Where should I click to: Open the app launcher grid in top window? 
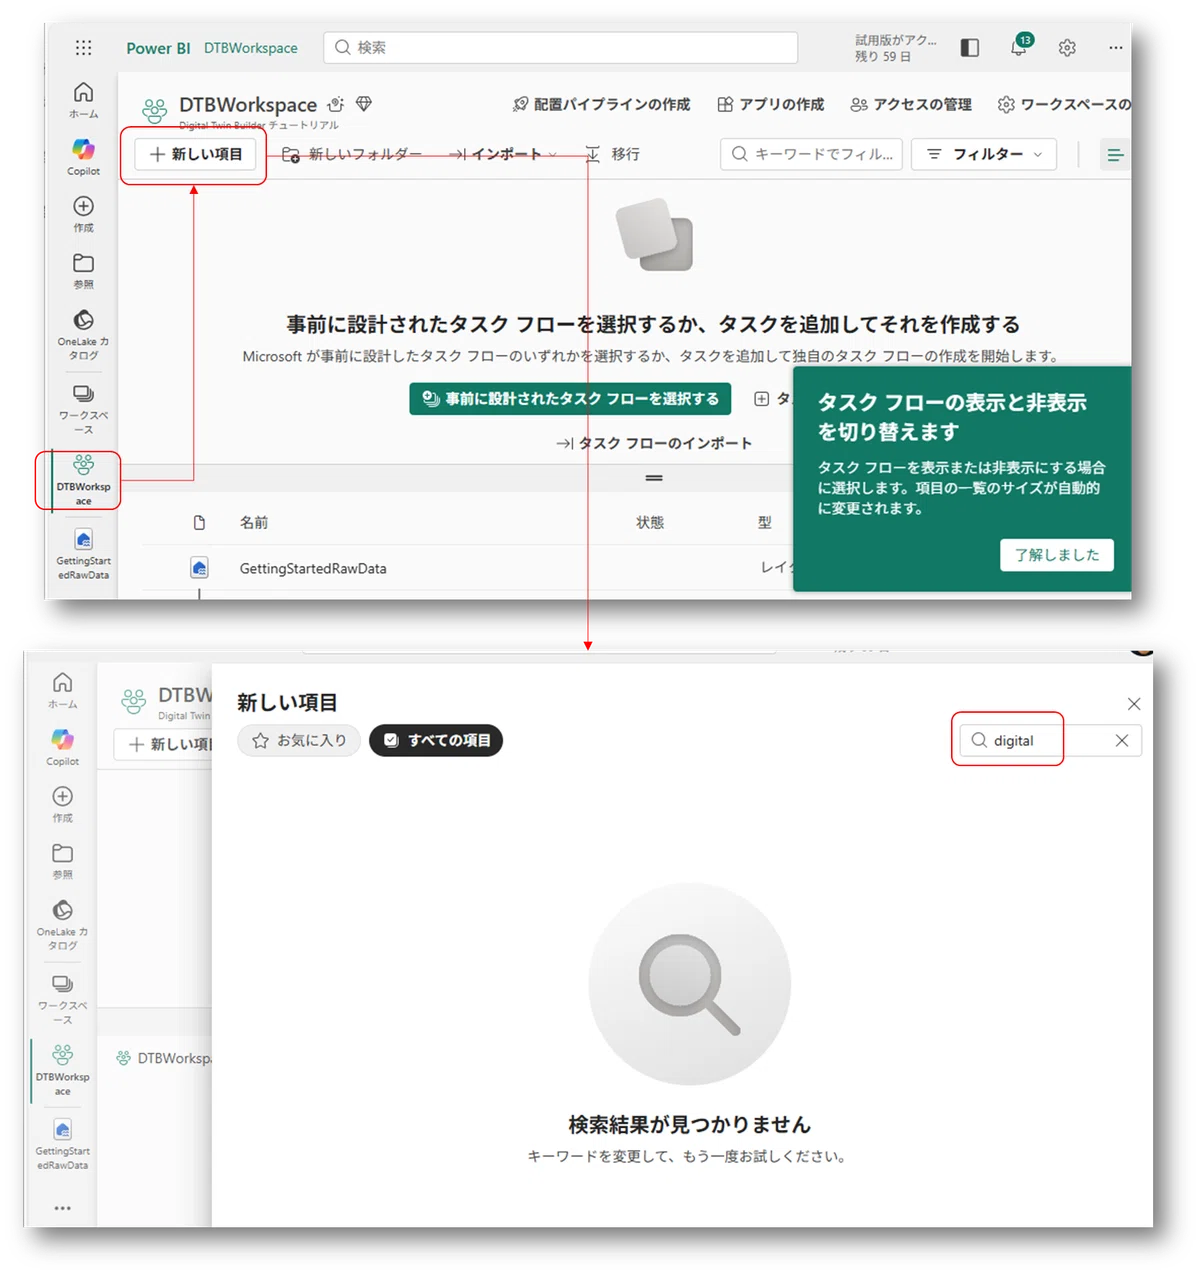click(x=83, y=48)
